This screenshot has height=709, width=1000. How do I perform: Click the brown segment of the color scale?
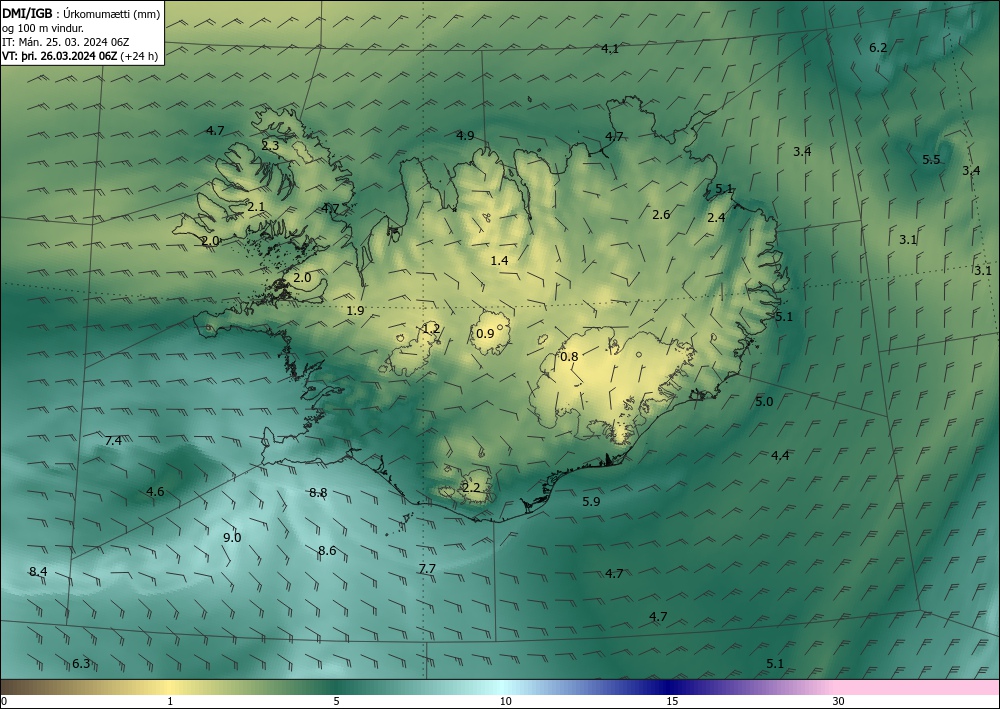coord(26,687)
